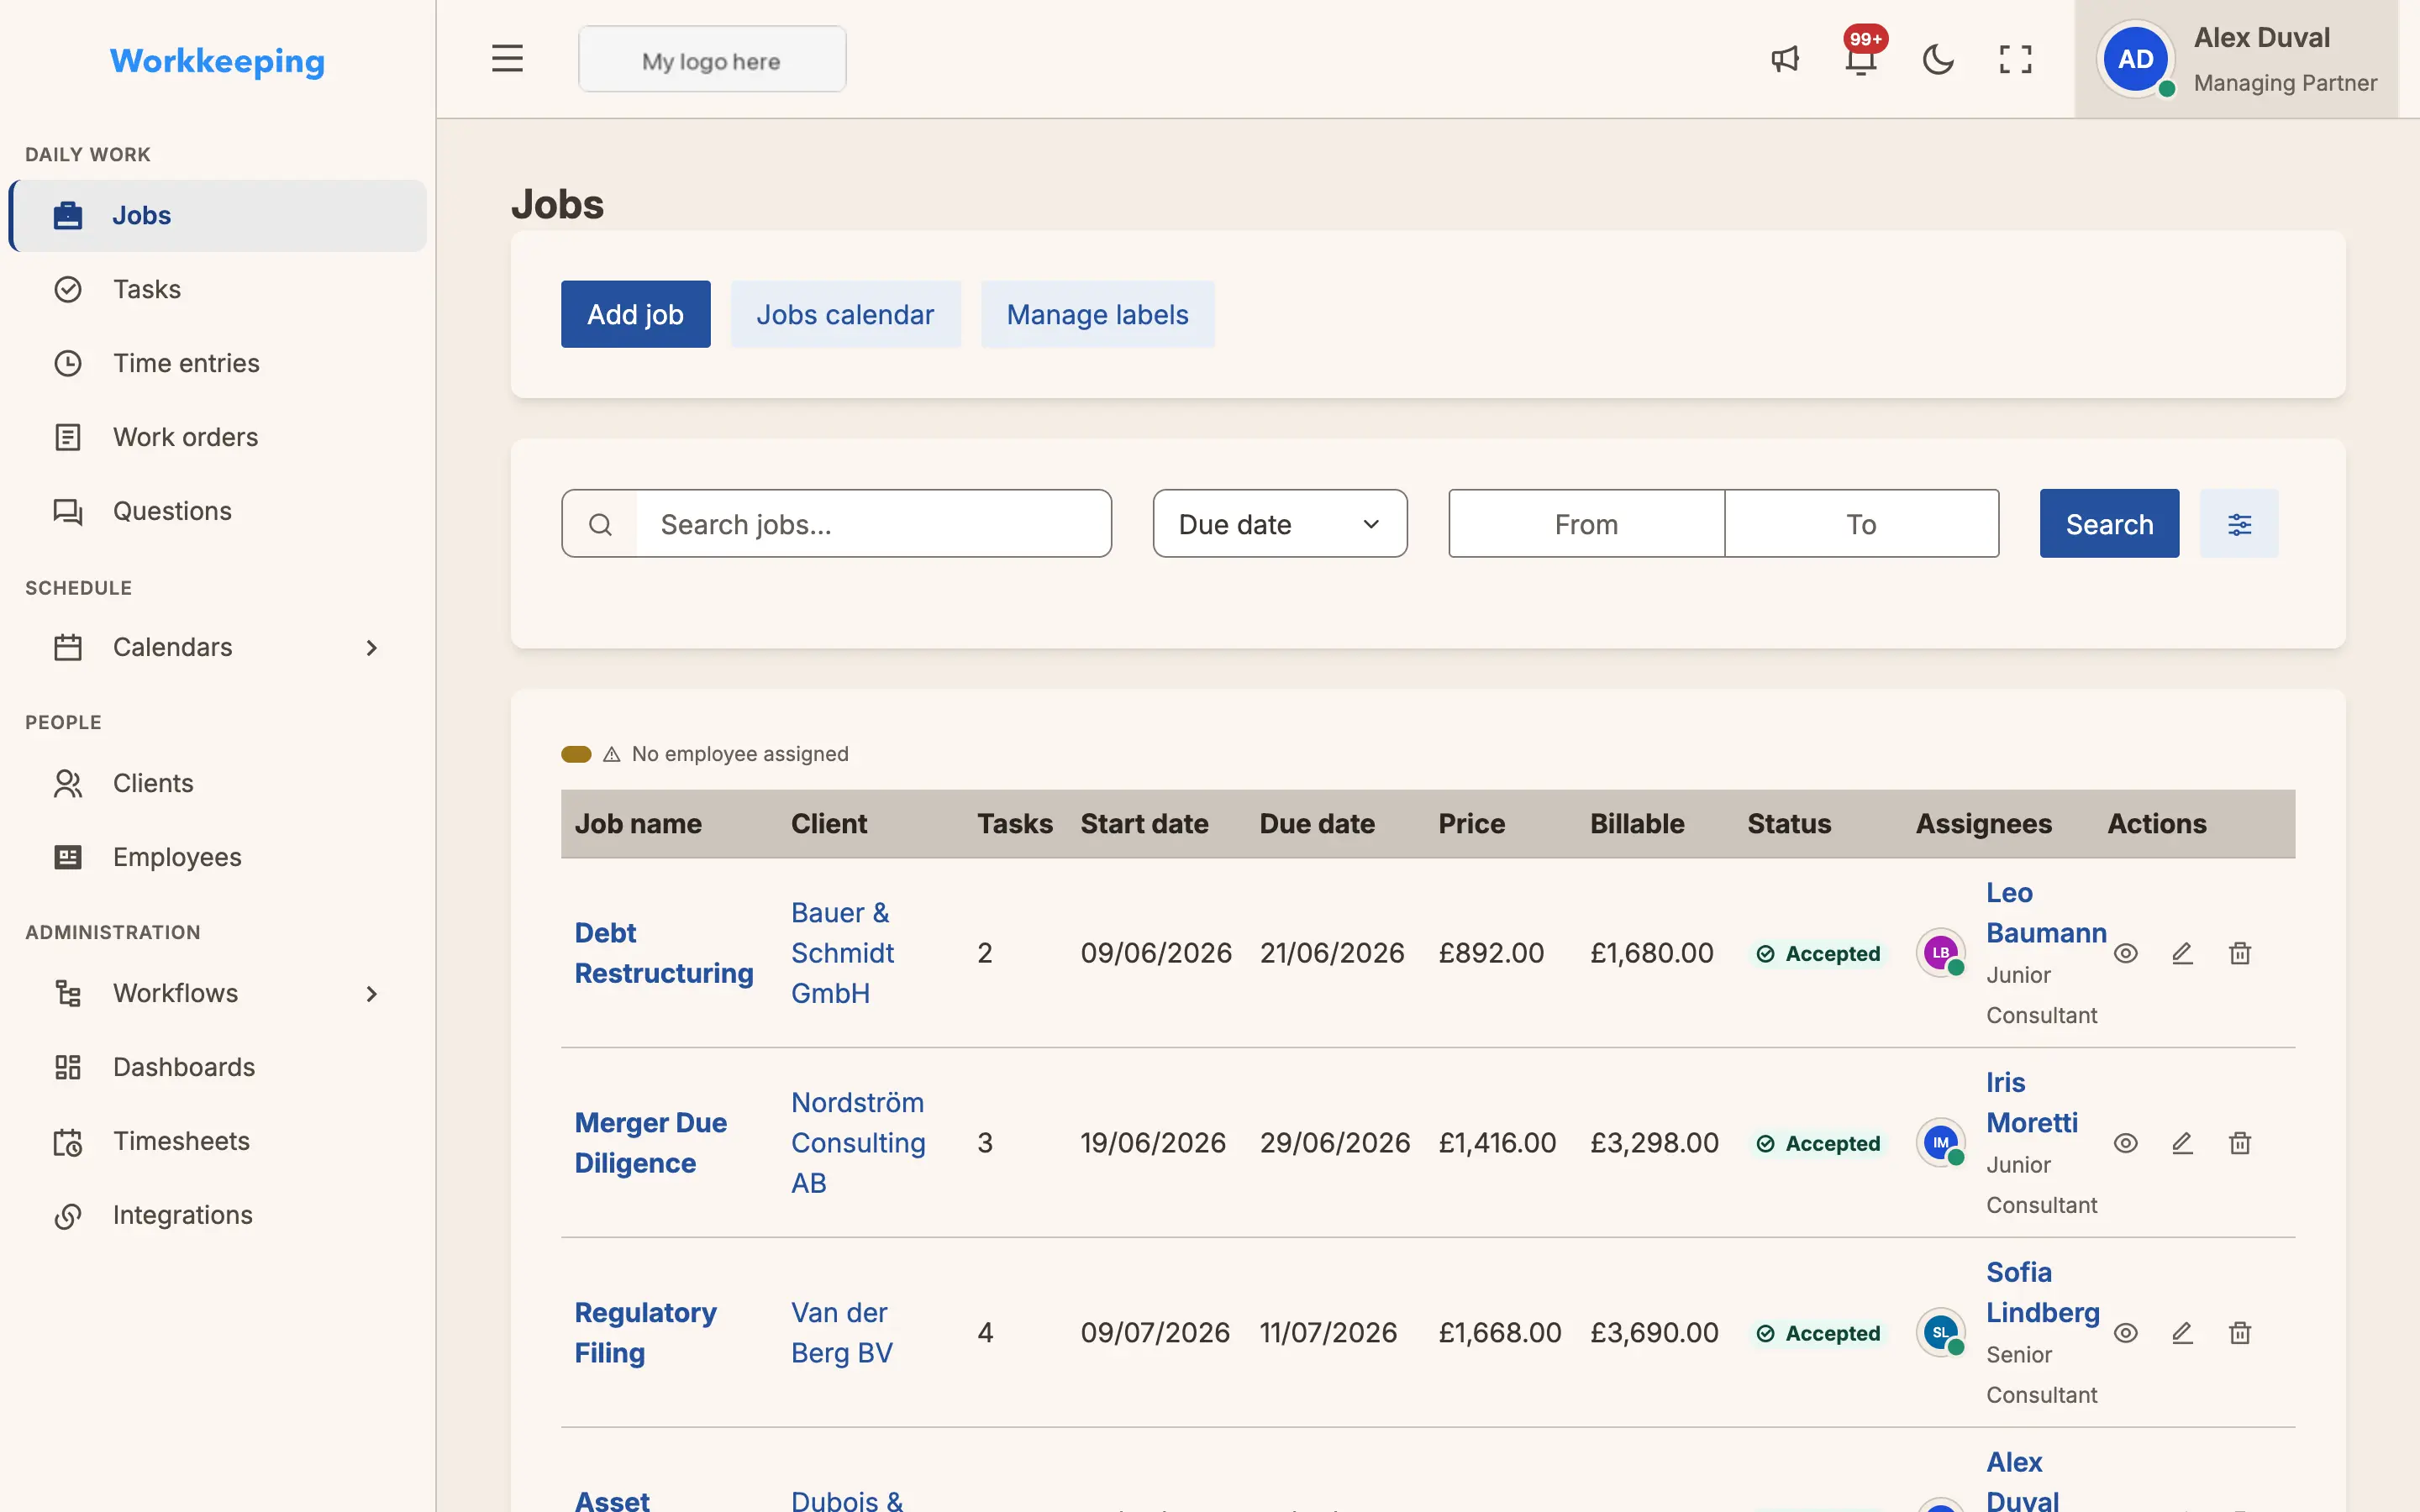Enter fullscreen mode icon
The width and height of the screenshot is (2420, 1512).
tap(2015, 59)
